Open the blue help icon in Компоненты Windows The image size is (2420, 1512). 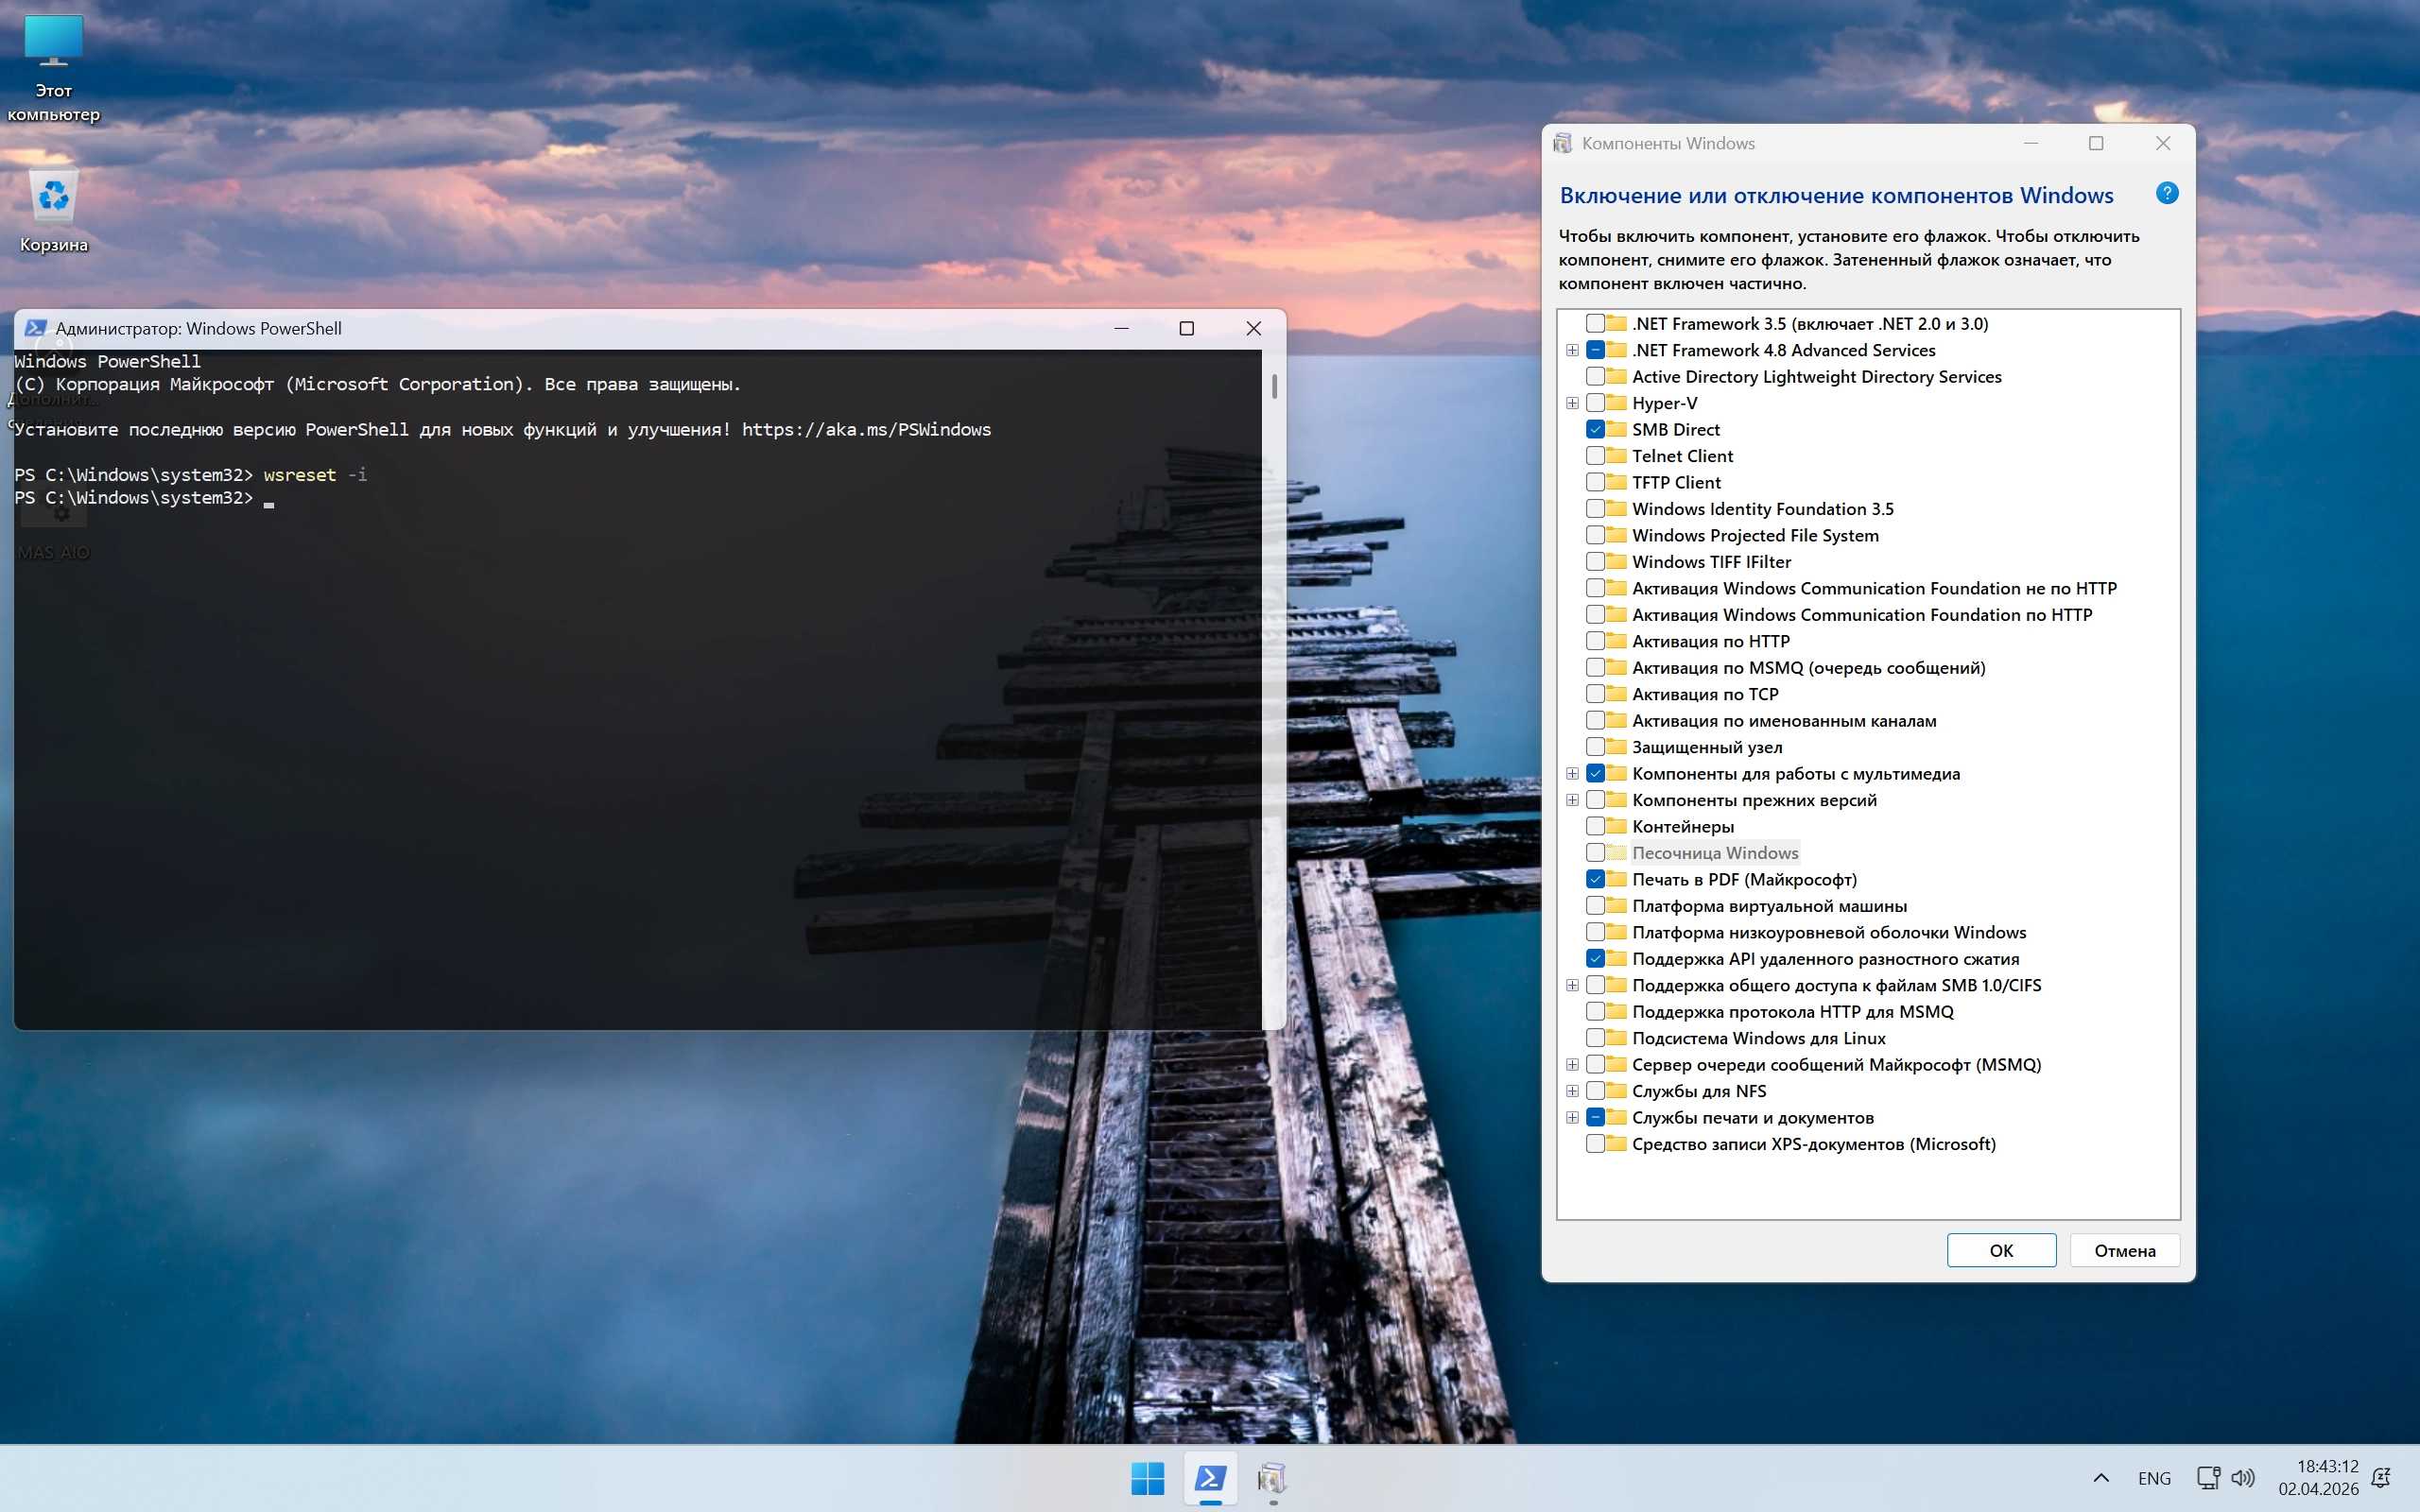2166,193
